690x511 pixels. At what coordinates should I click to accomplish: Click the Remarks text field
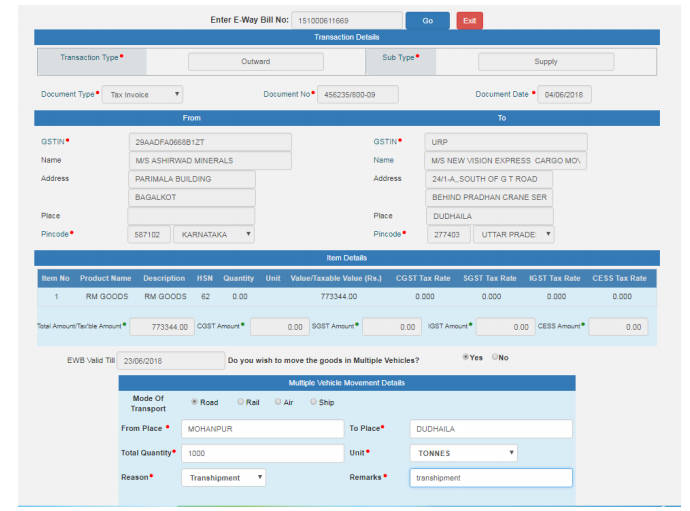tap(490, 478)
